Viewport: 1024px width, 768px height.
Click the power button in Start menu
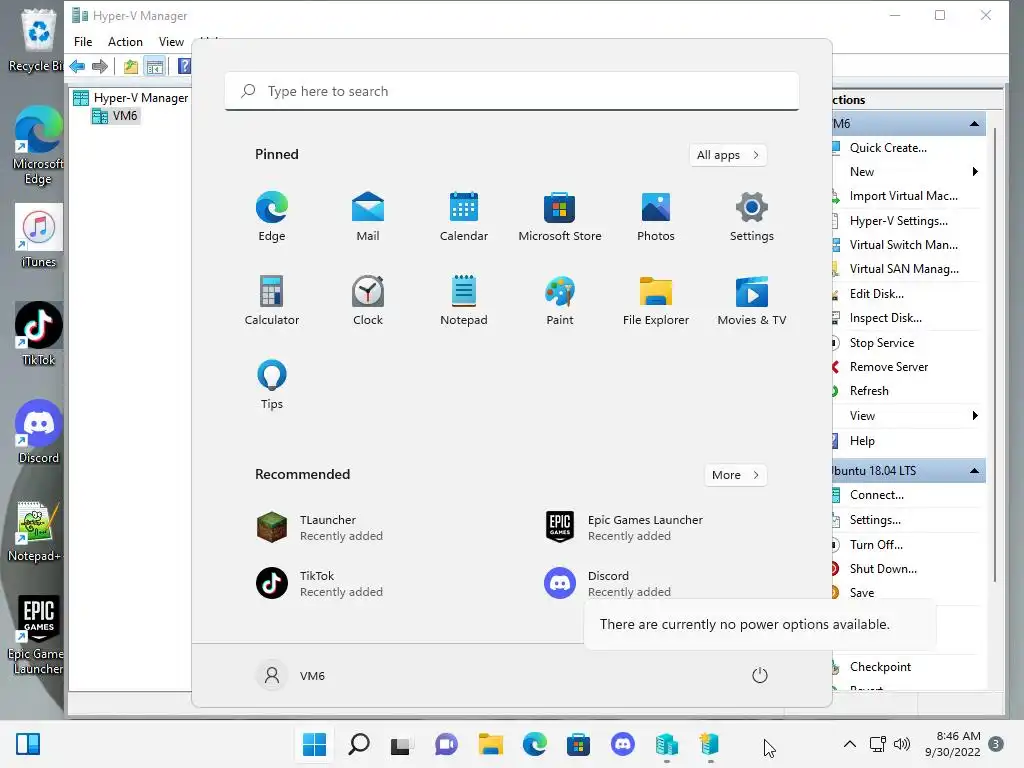tap(760, 675)
